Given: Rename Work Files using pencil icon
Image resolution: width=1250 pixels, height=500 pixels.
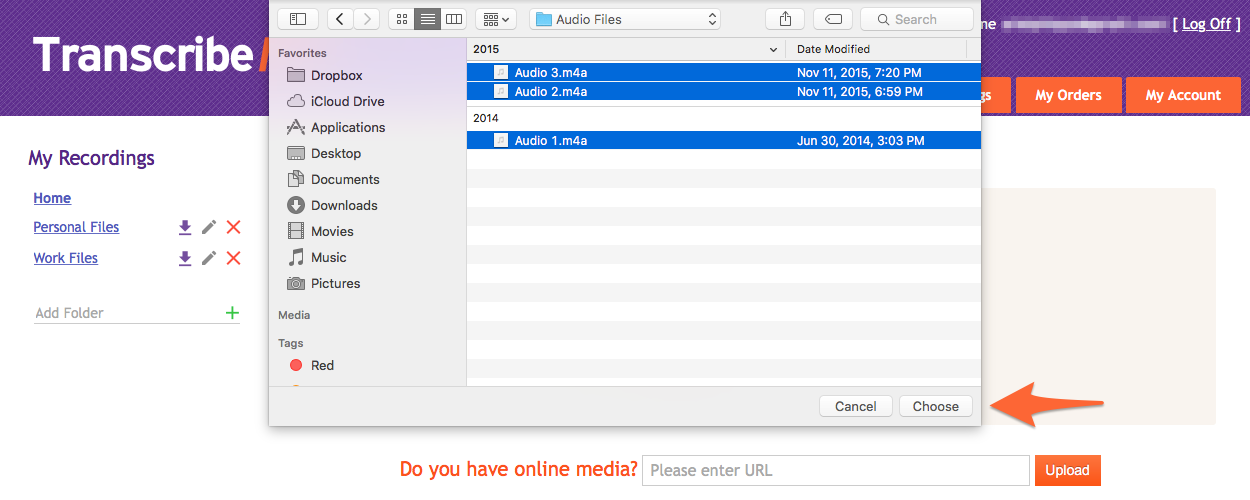Looking at the screenshot, I should tap(209, 259).
